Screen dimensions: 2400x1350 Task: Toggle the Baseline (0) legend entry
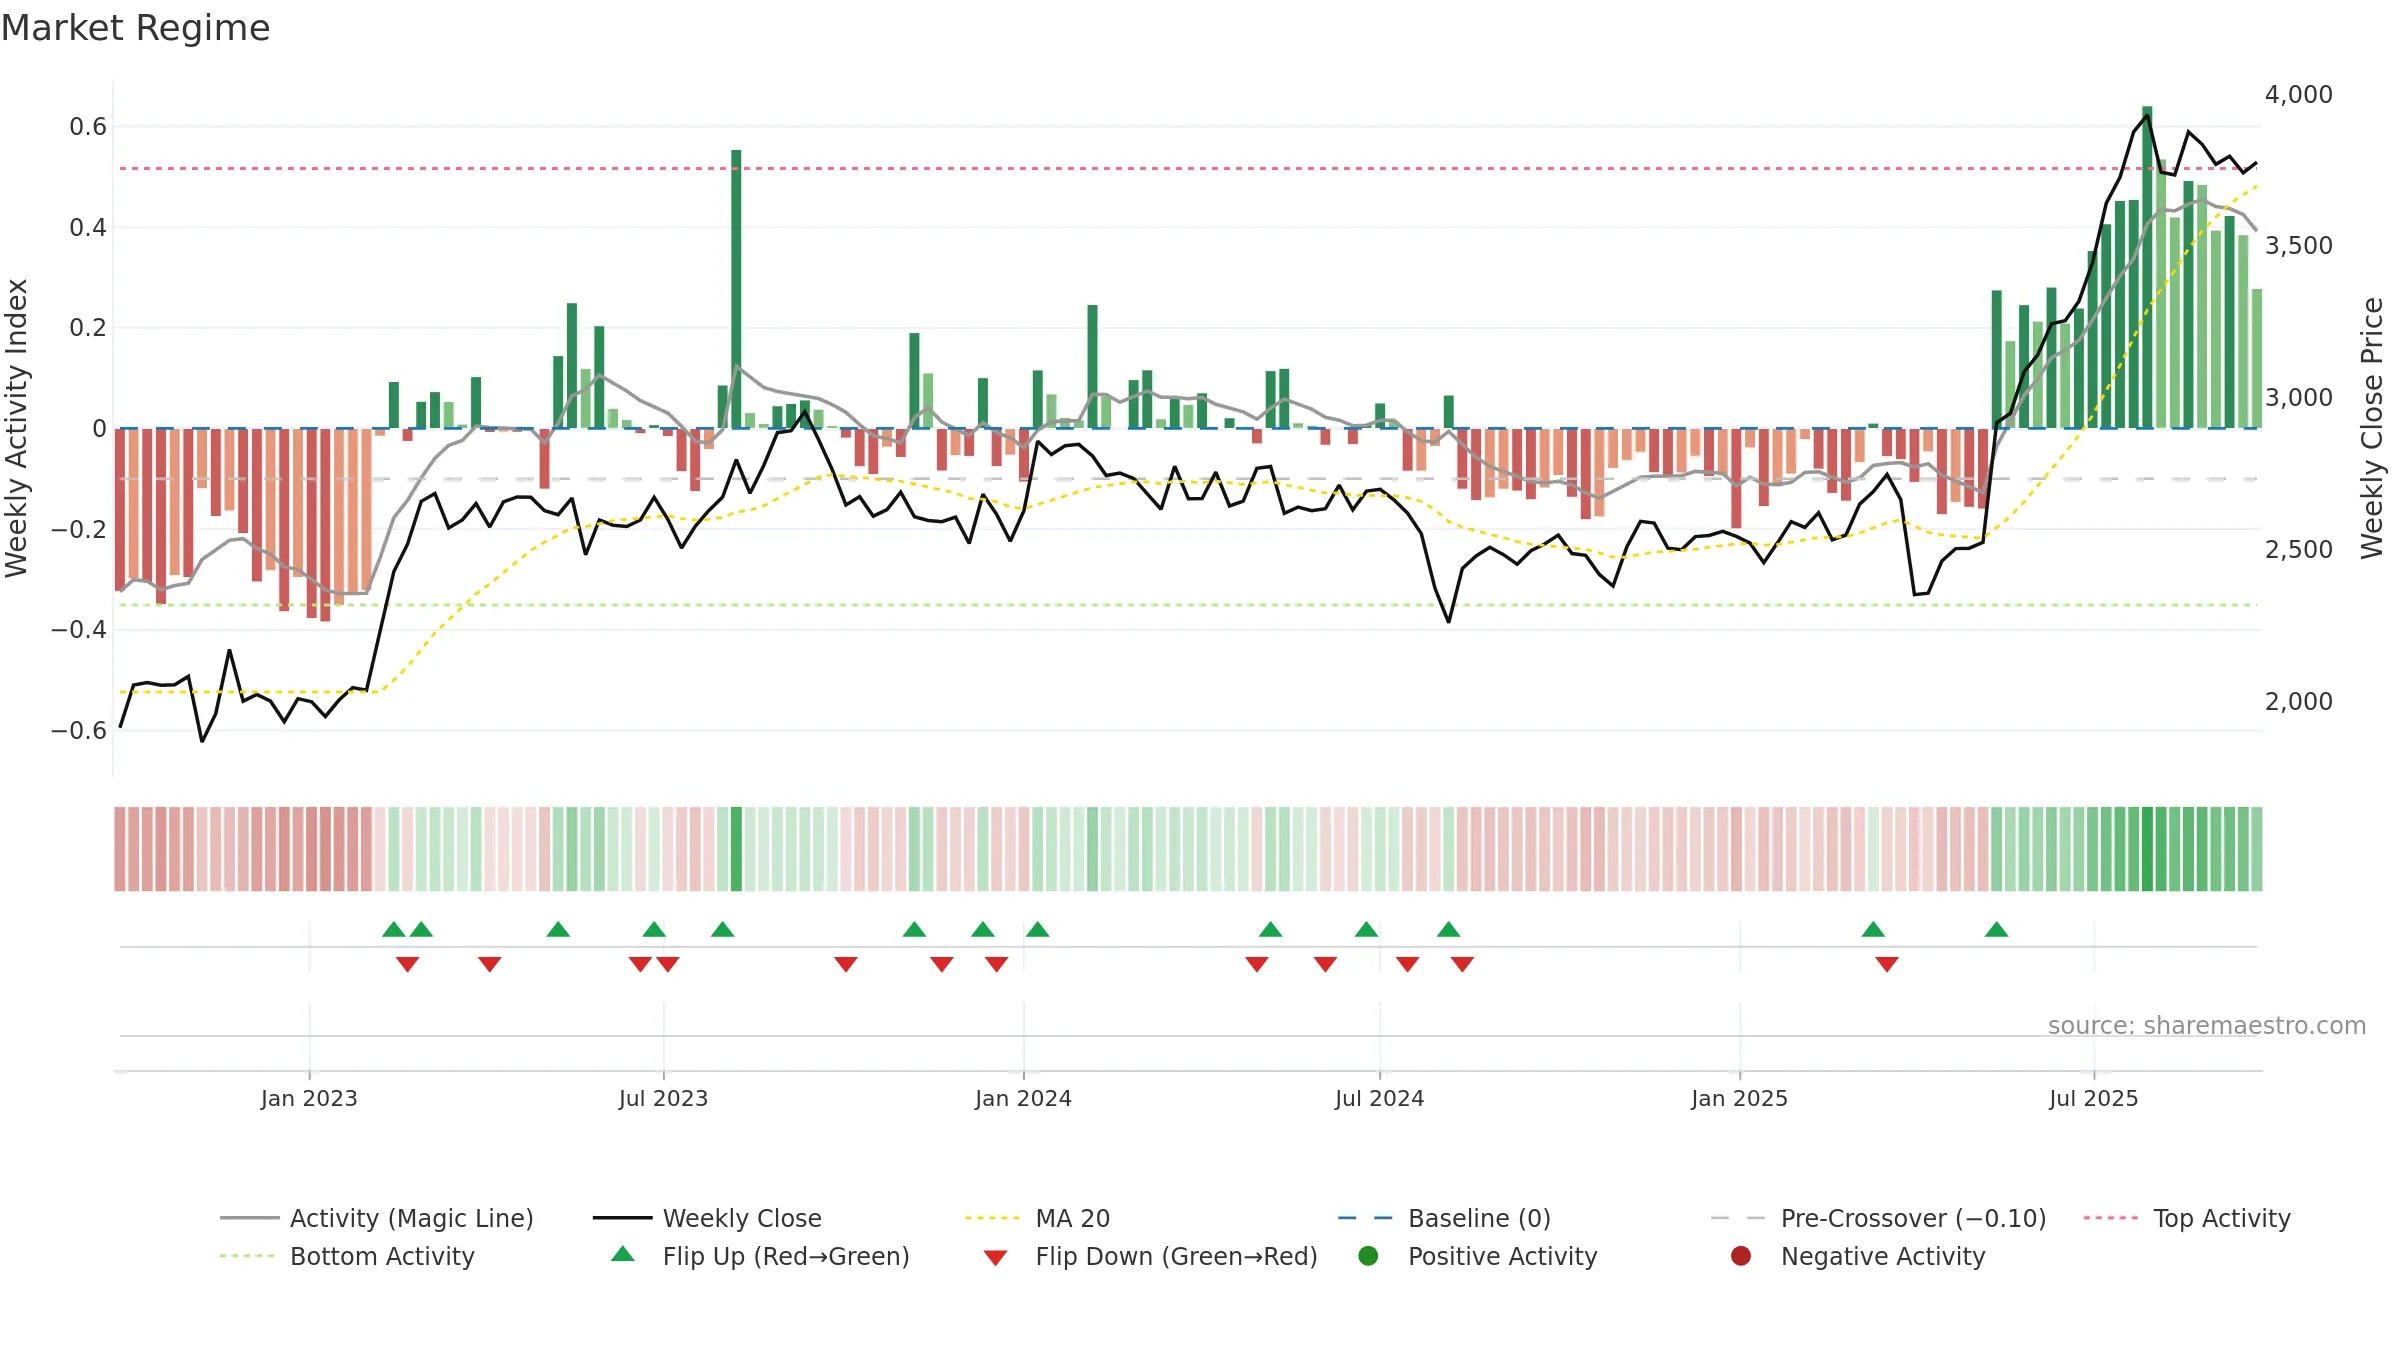(x=1444, y=1218)
